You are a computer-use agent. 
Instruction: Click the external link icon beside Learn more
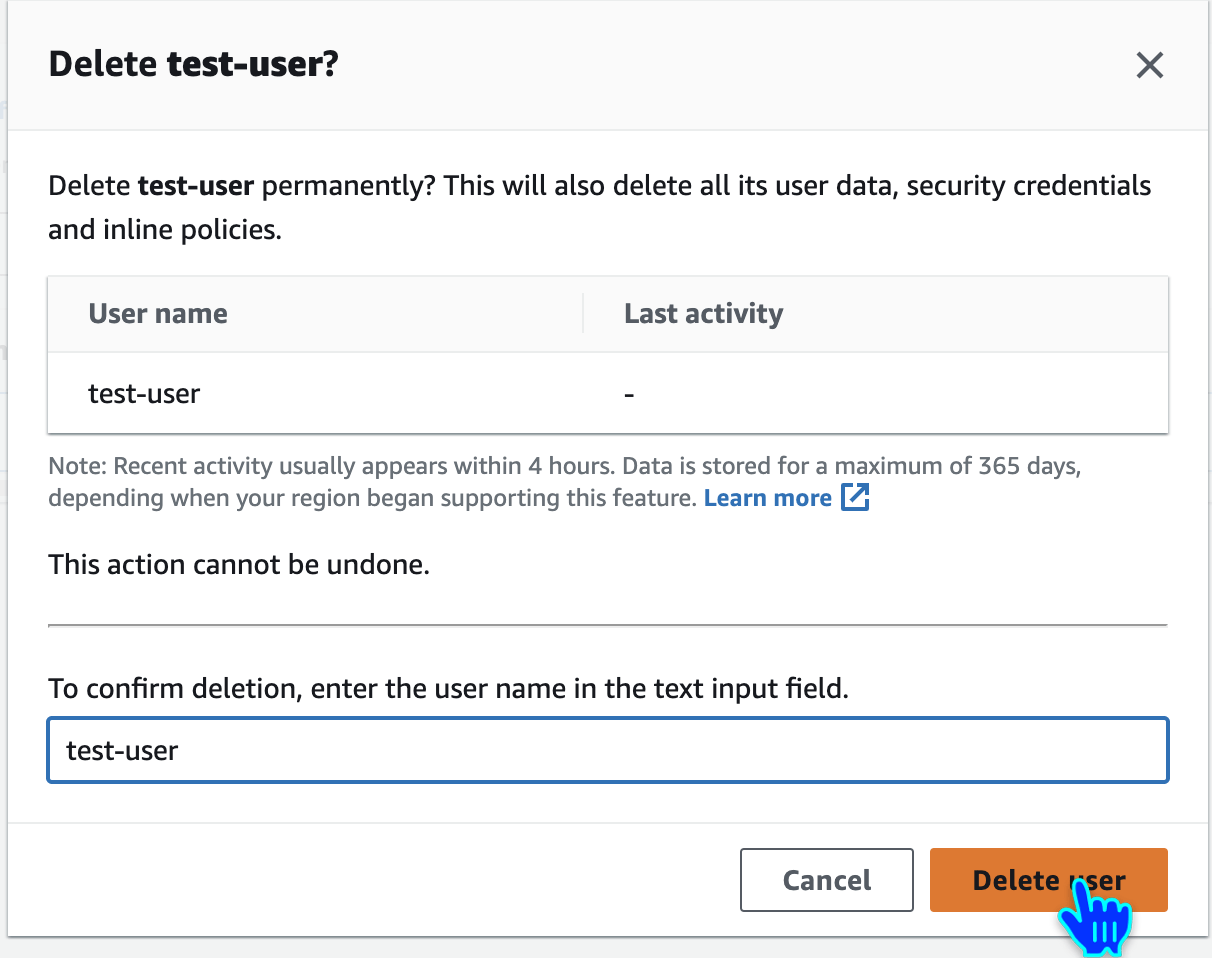(x=855, y=498)
